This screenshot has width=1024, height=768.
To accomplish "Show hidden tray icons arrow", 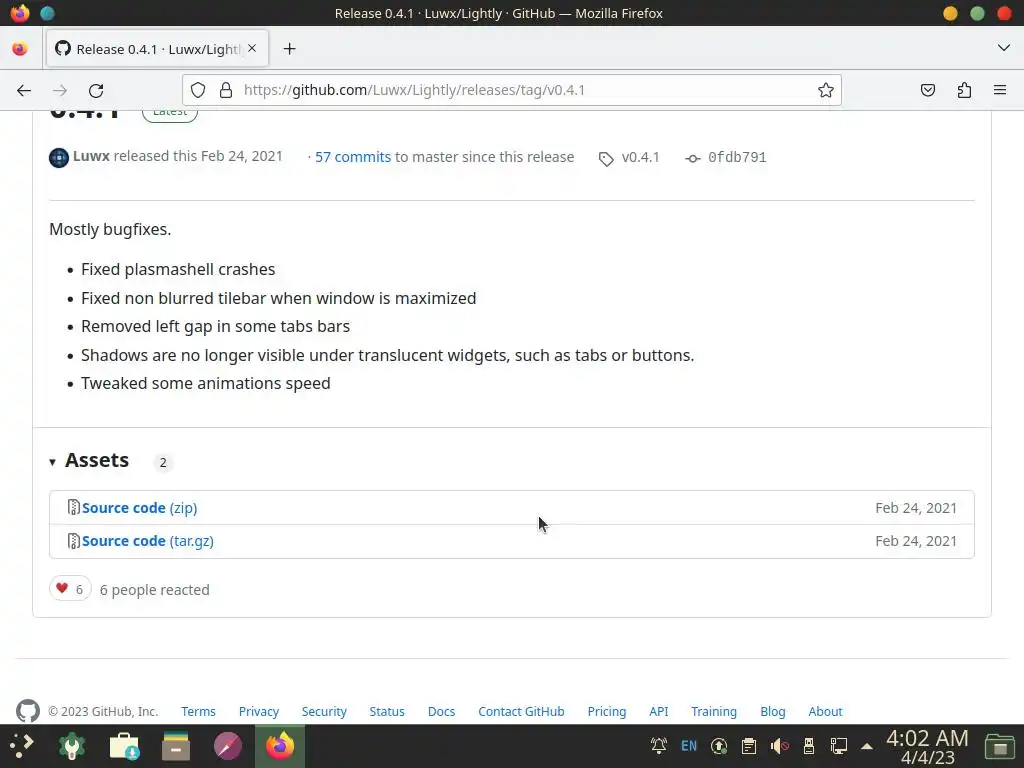I will coord(867,746).
